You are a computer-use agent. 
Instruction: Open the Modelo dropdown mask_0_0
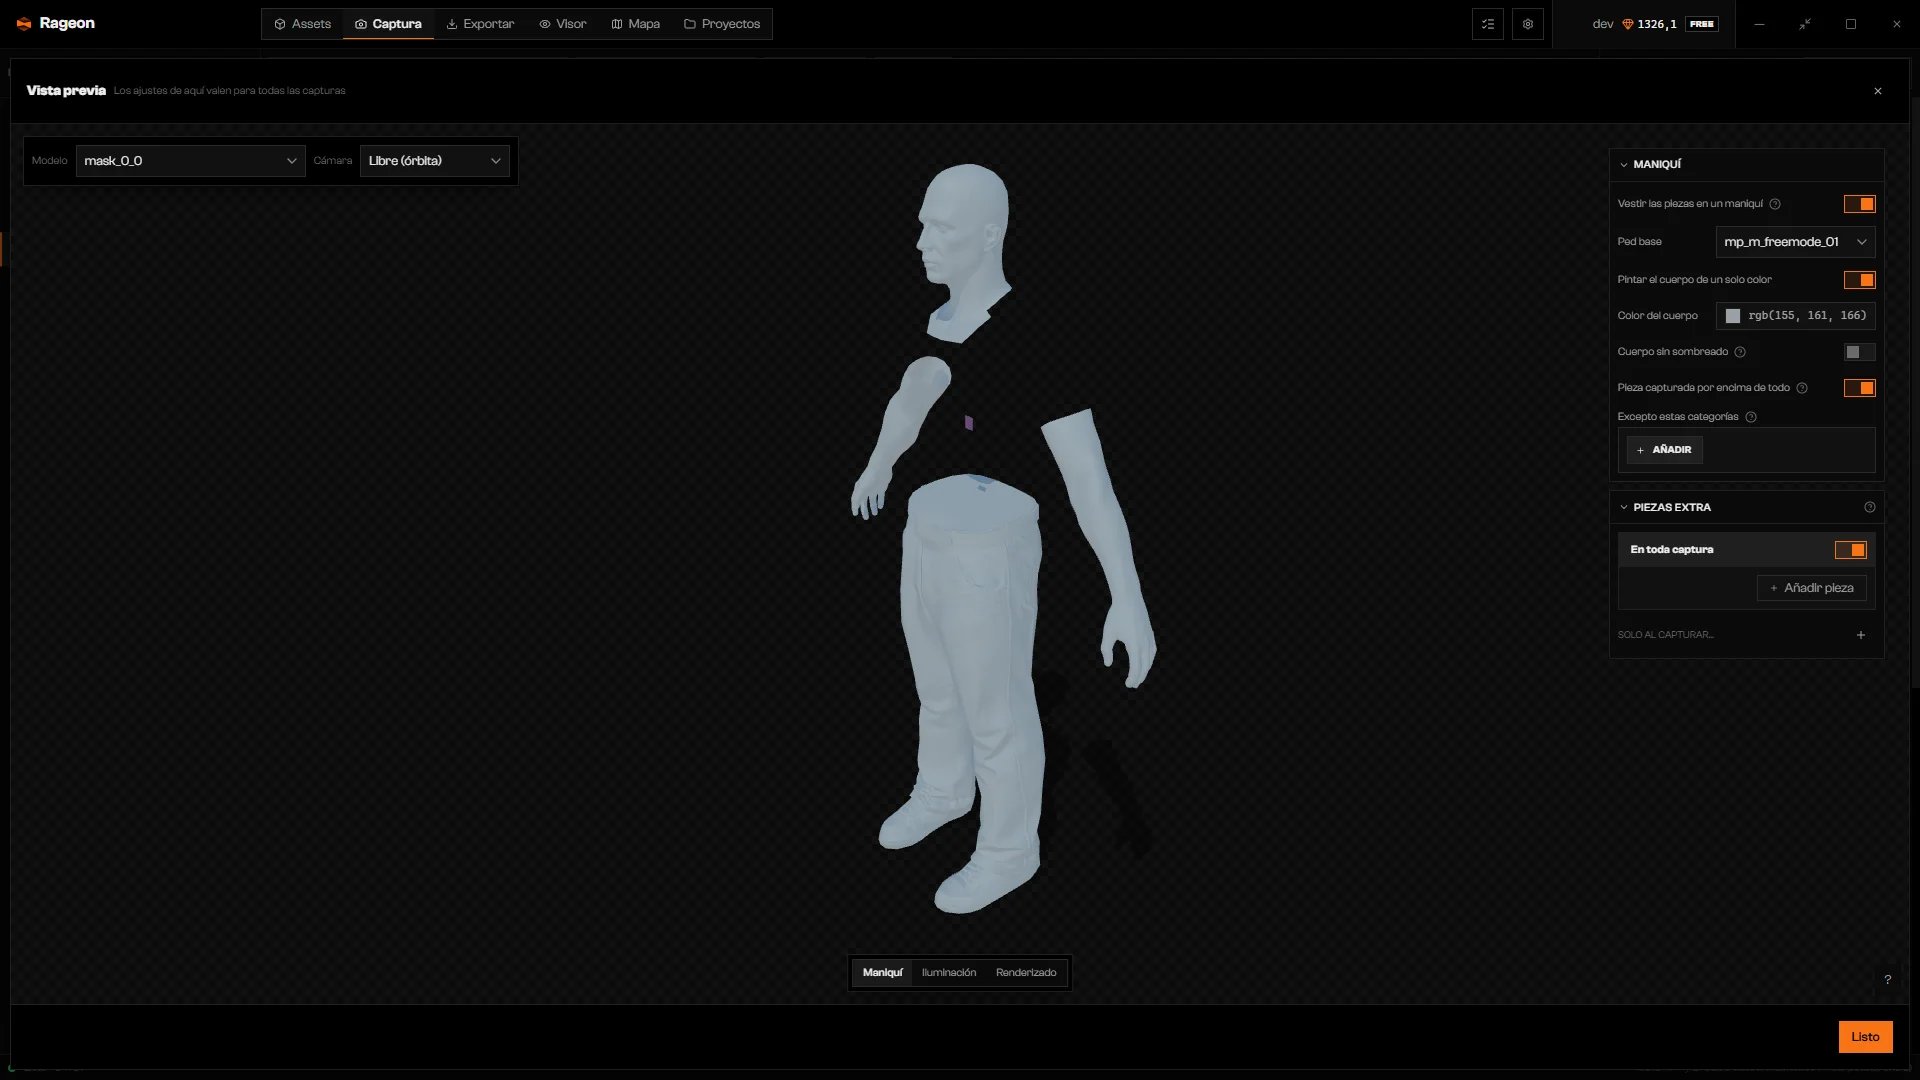190,161
